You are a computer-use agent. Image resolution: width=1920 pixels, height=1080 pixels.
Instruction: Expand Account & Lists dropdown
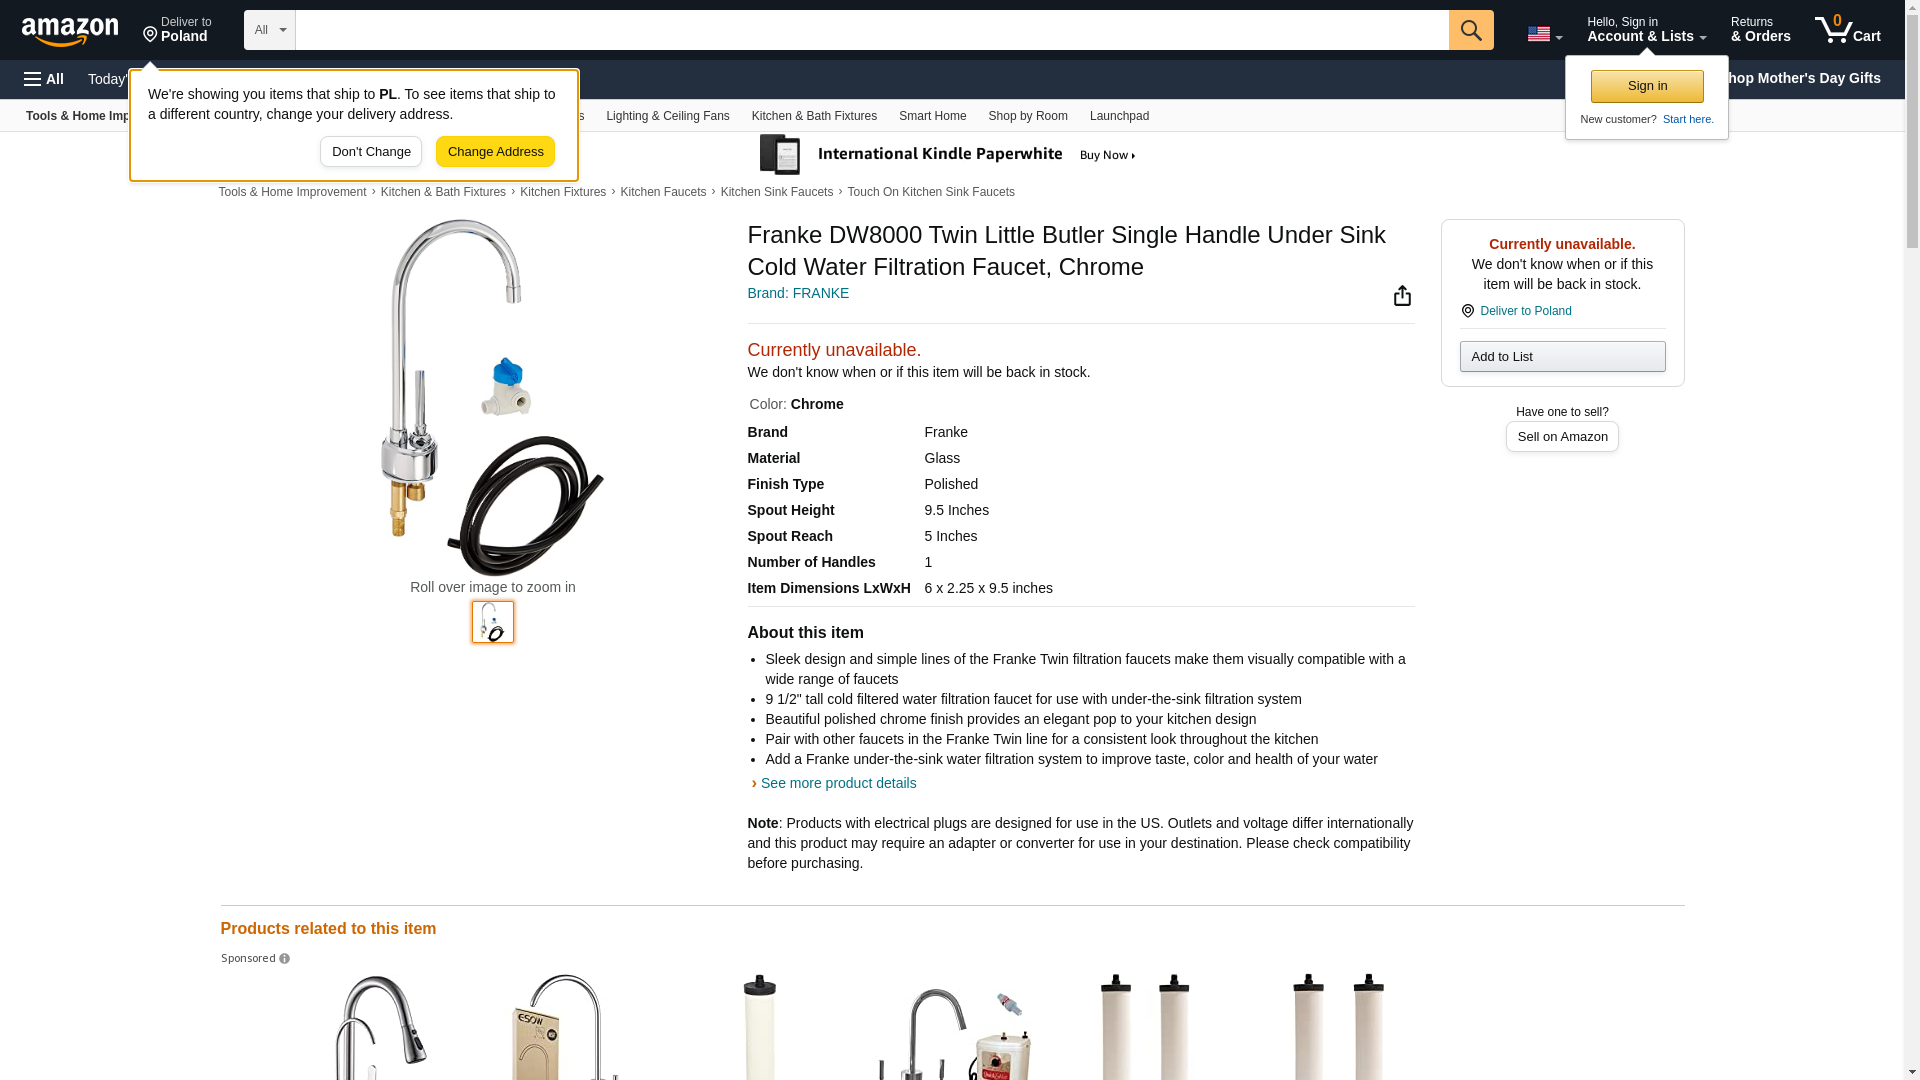pyautogui.click(x=1646, y=29)
